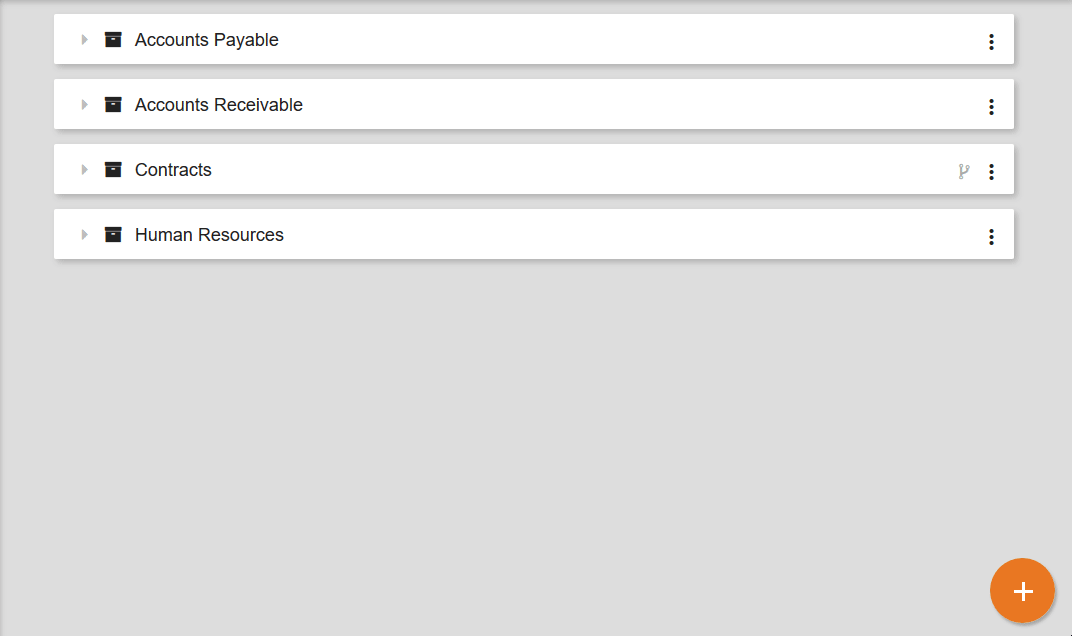Click the archive box icon beside Human Resources
This screenshot has width=1072, height=636.
(x=113, y=235)
